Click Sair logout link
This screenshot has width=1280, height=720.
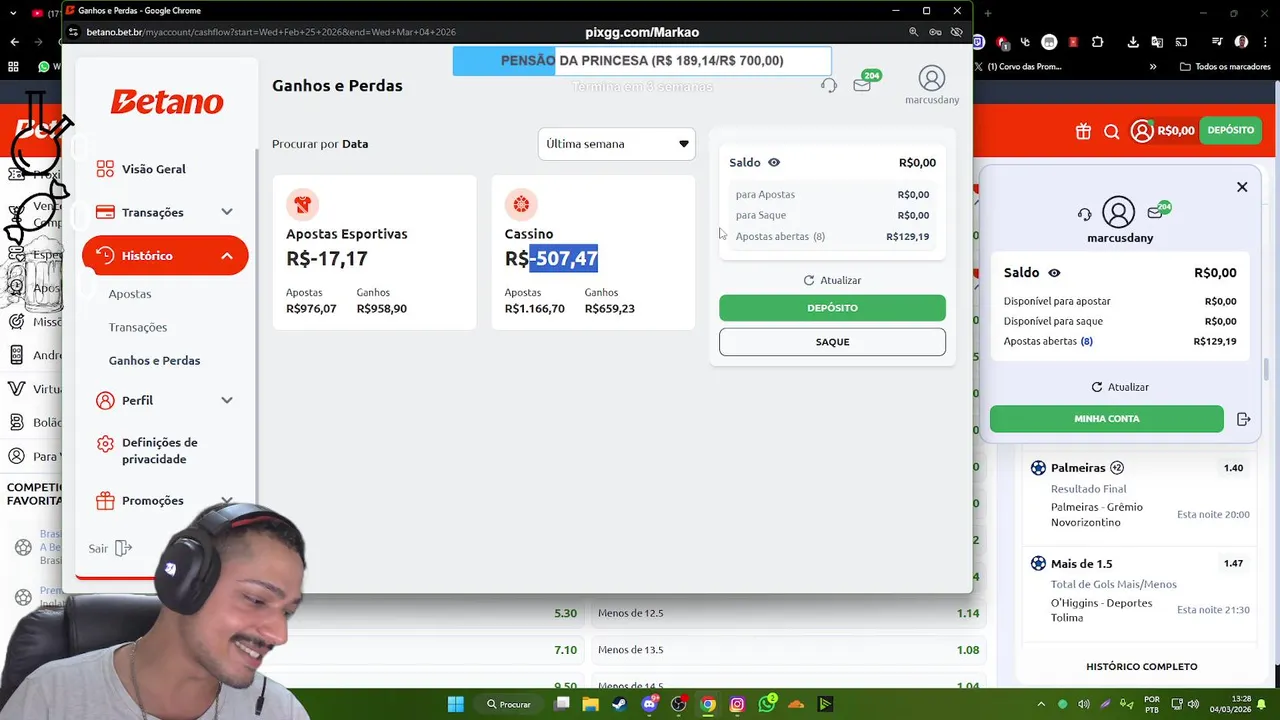[x=110, y=548]
